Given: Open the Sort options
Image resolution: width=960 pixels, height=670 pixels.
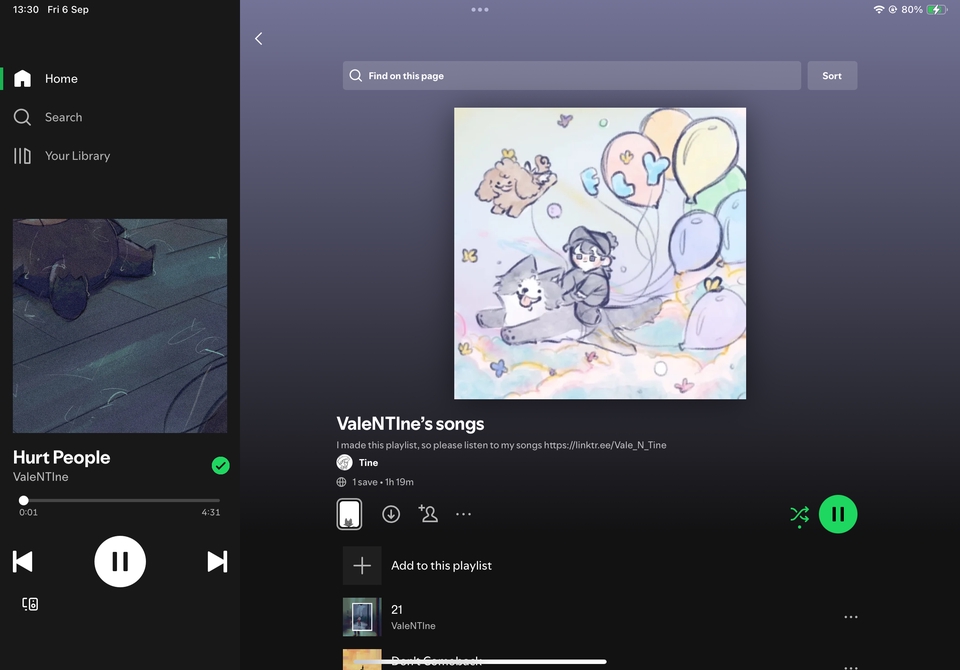Looking at the screenshot, I should pyautogui.click(x=831, y=75).
